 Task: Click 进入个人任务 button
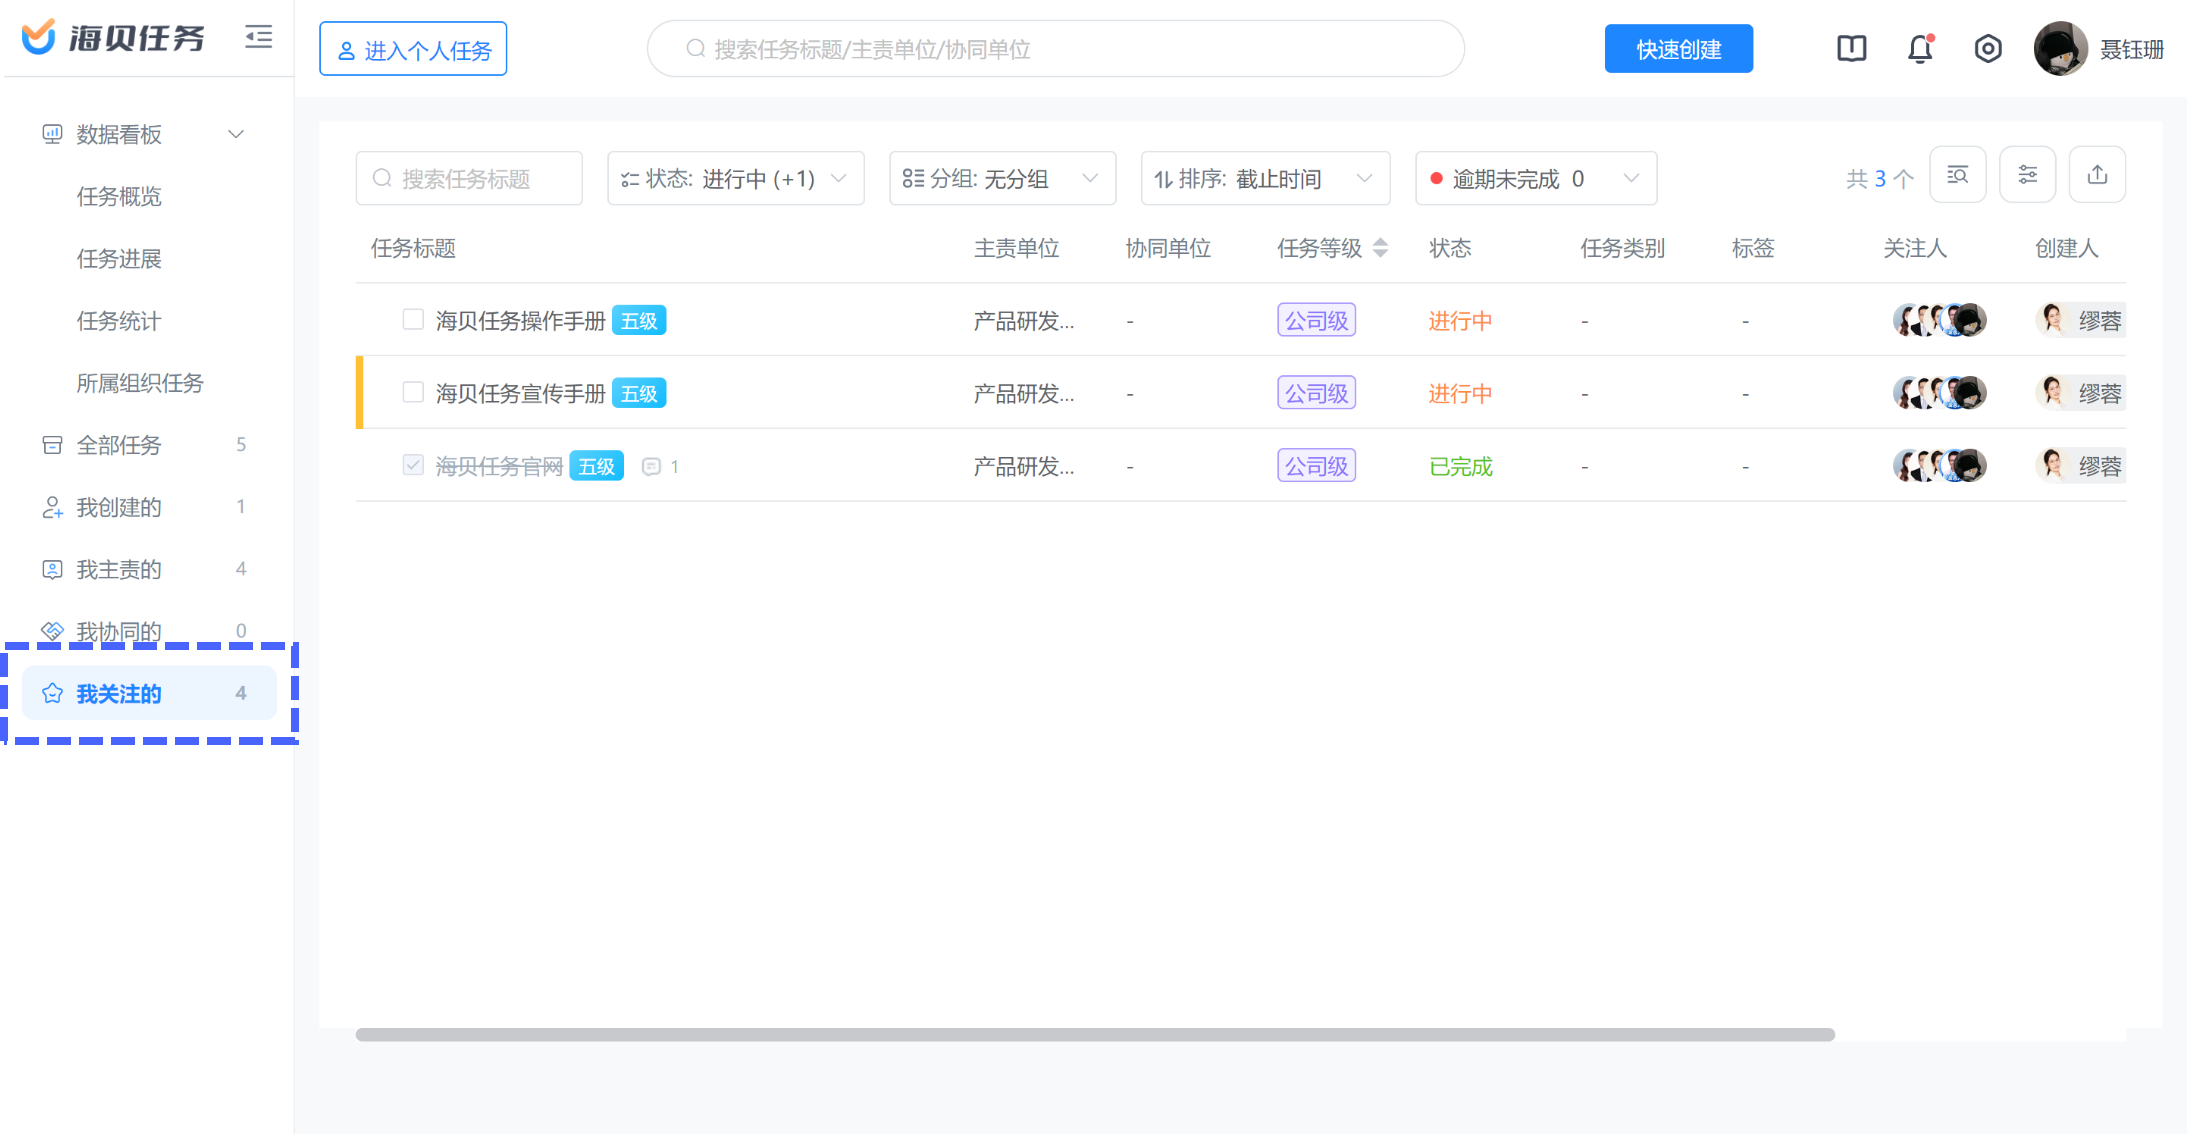click(413, 49)
